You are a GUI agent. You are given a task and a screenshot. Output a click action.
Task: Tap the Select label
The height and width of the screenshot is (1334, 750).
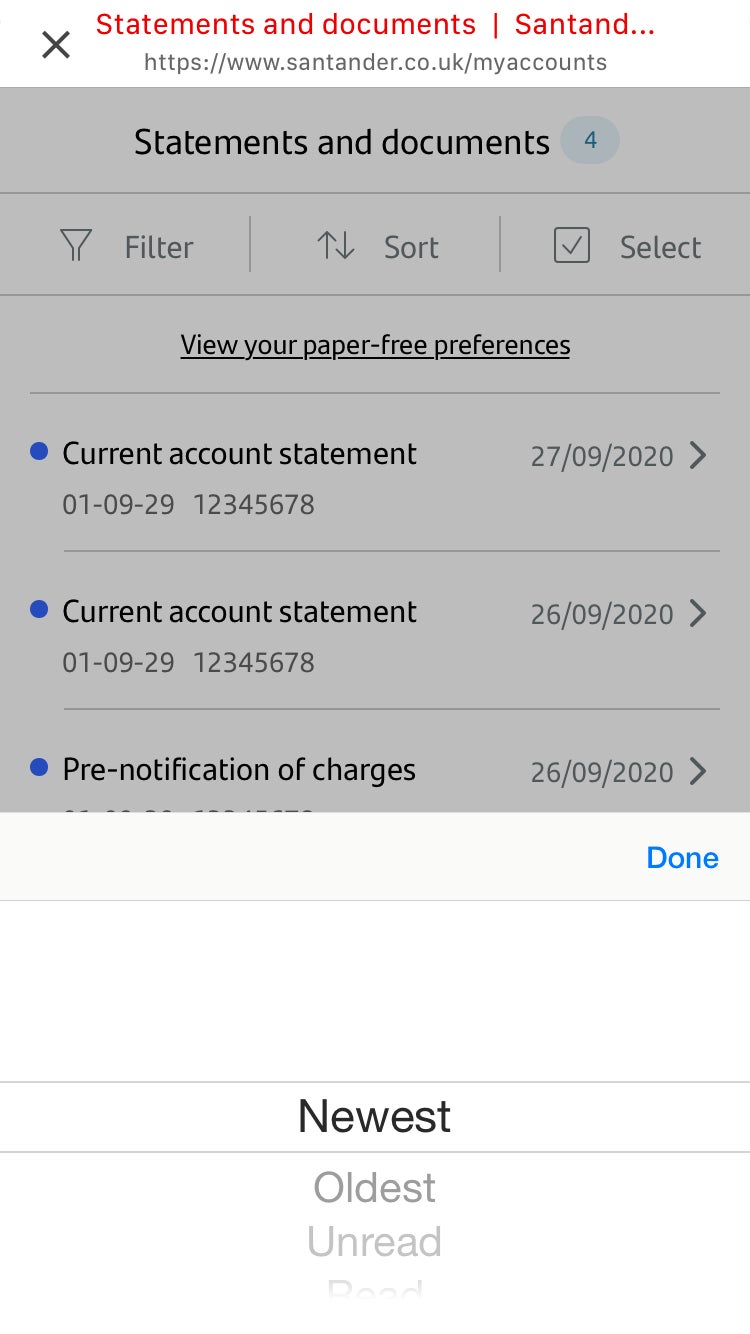(x=660, y=247)
